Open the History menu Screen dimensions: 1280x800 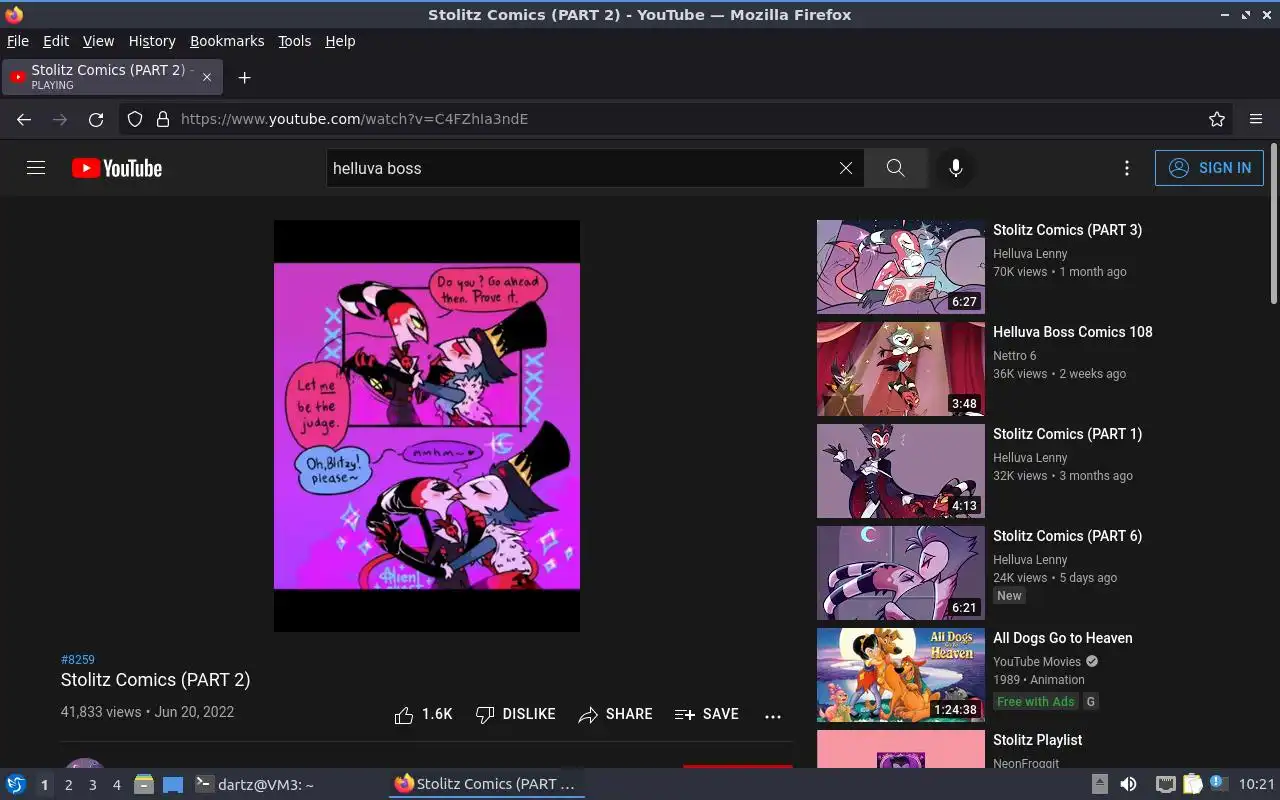coord(152,41)
